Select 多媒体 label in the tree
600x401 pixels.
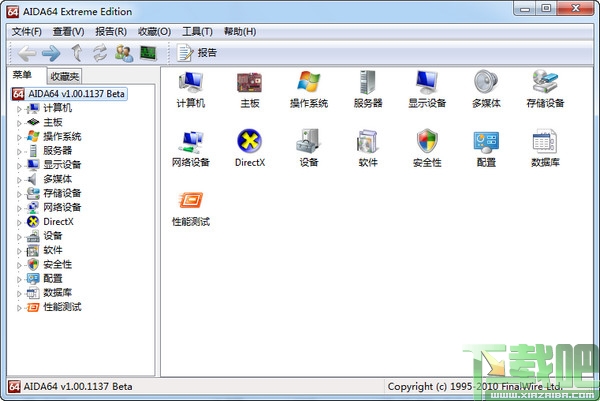coord(57,179)
